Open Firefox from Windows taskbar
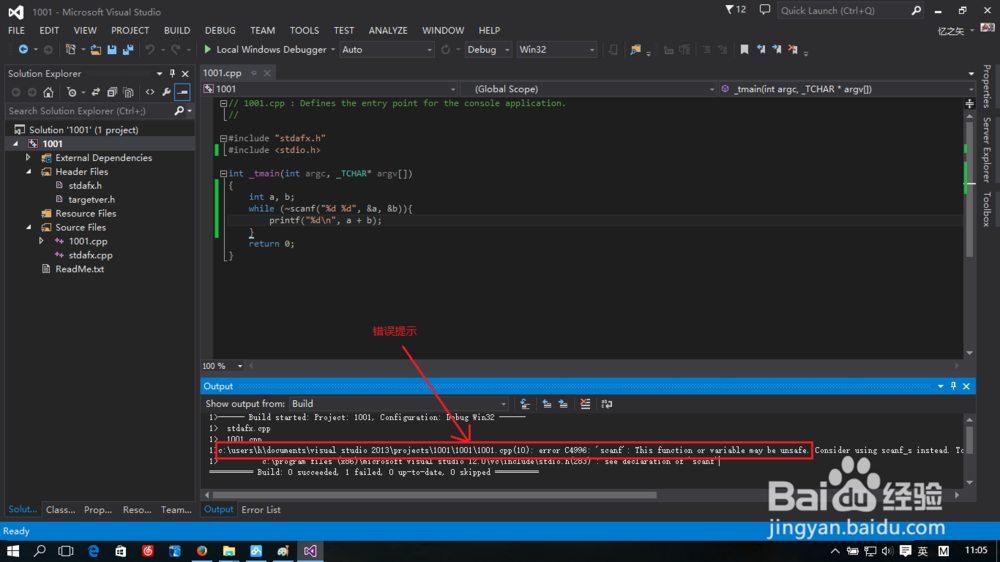This screenshot has width=1000, height=562. 202,551
